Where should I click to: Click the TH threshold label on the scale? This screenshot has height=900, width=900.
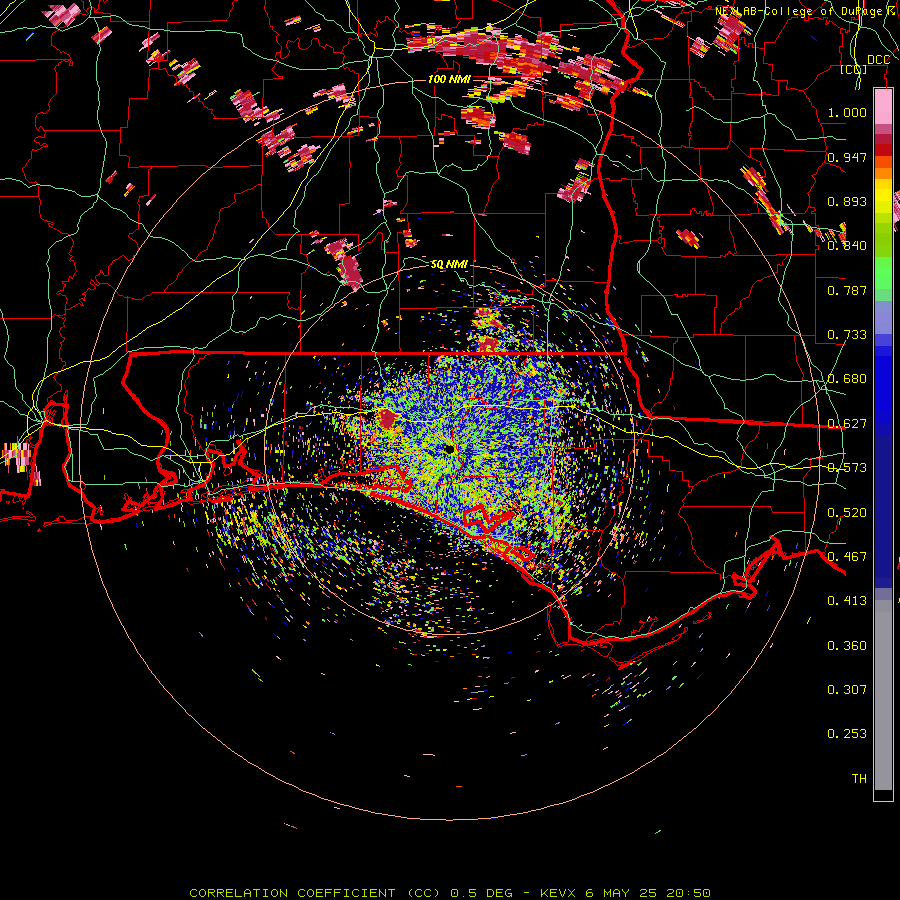pyautogui.click(x=859, y=778)
